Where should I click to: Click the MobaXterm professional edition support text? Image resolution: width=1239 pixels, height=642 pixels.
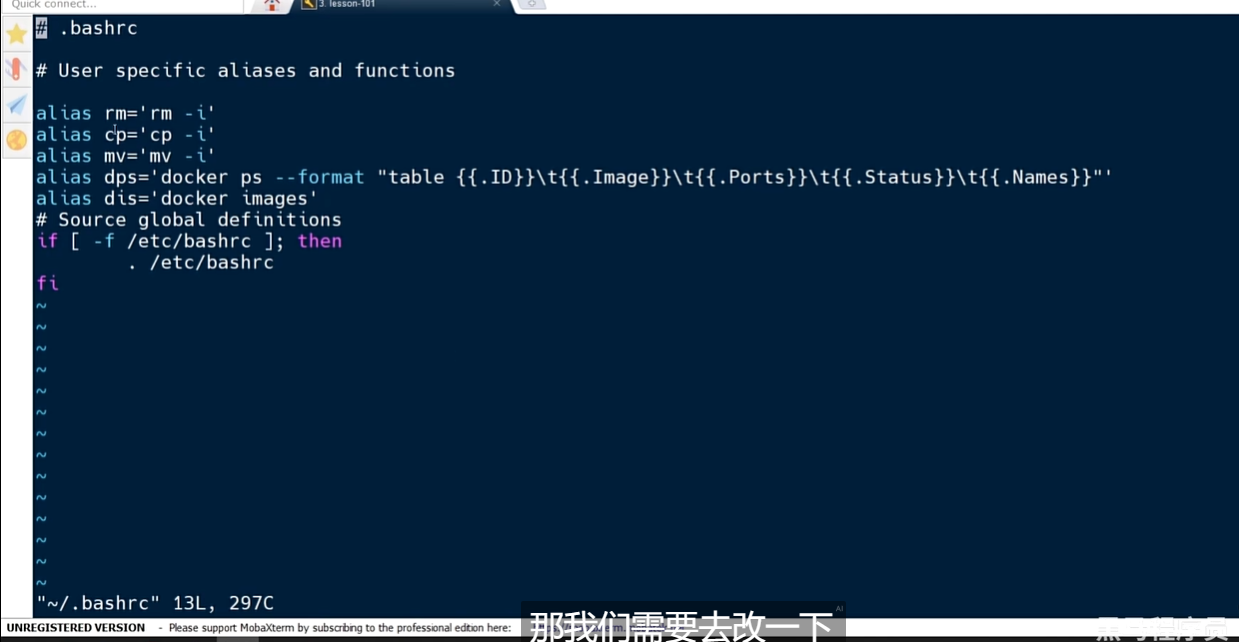(340, 628)
